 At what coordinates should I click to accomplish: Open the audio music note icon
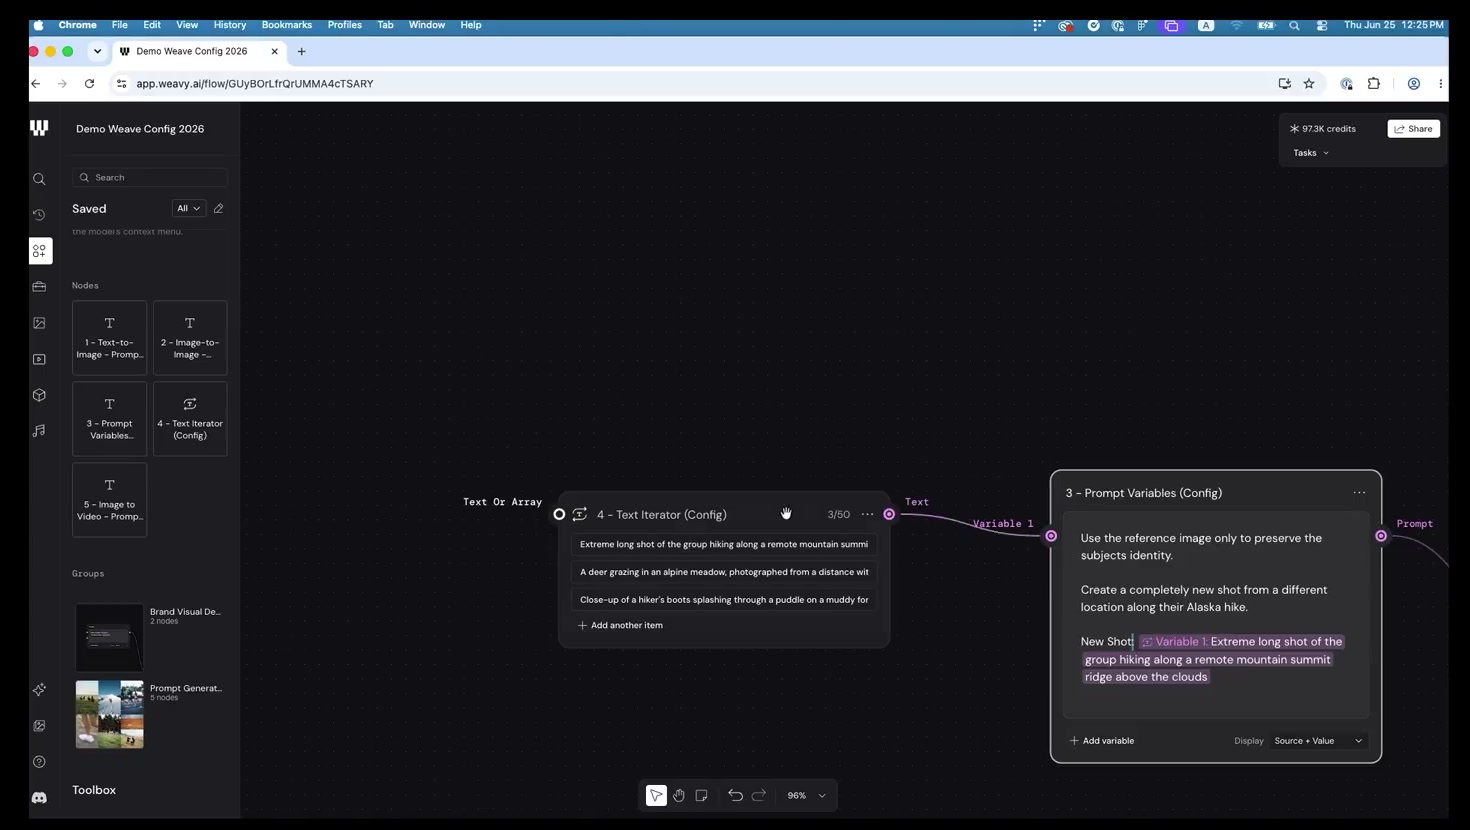(39, 431)
